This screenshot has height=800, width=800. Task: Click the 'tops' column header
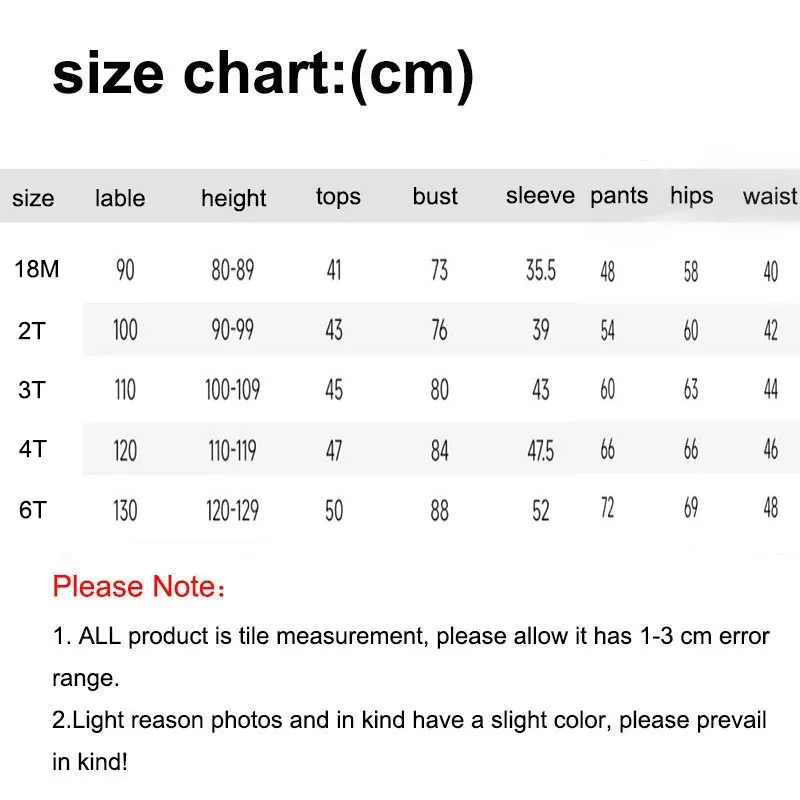click(338, 197)
